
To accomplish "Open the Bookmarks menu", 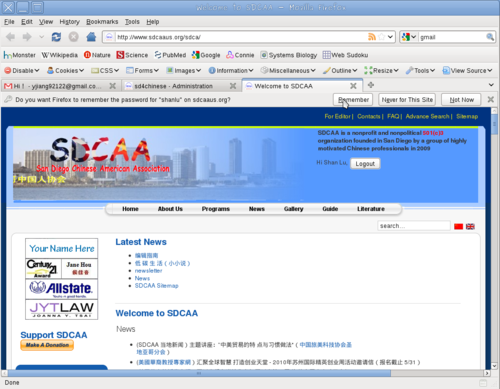I will [x=102, y=22].
